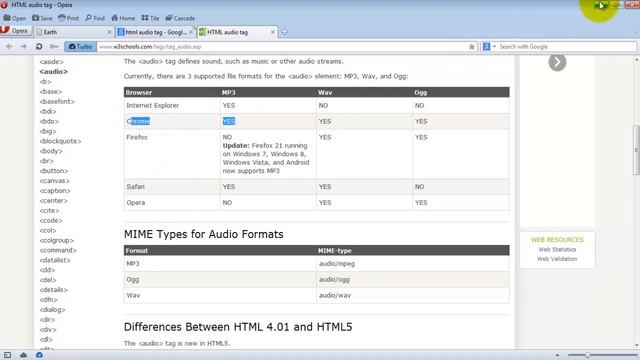Go back with the back arrow

click(x=9, y=47)
